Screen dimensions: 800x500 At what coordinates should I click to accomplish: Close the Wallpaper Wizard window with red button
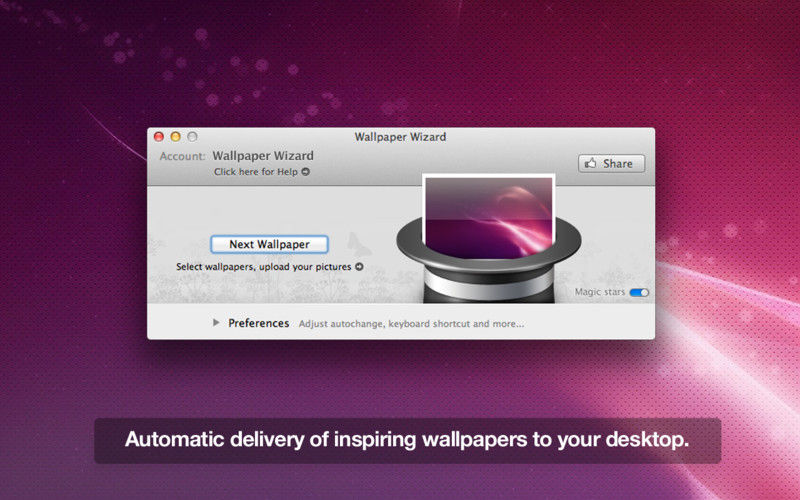tap(159, 137)
